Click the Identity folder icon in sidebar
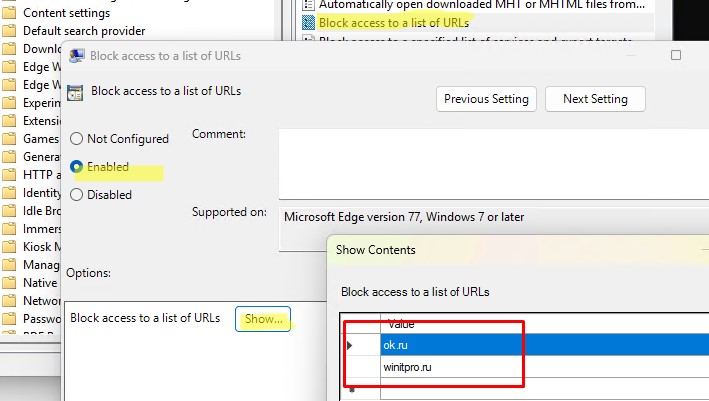Screen dimensions: 709x401 point(9,193)
